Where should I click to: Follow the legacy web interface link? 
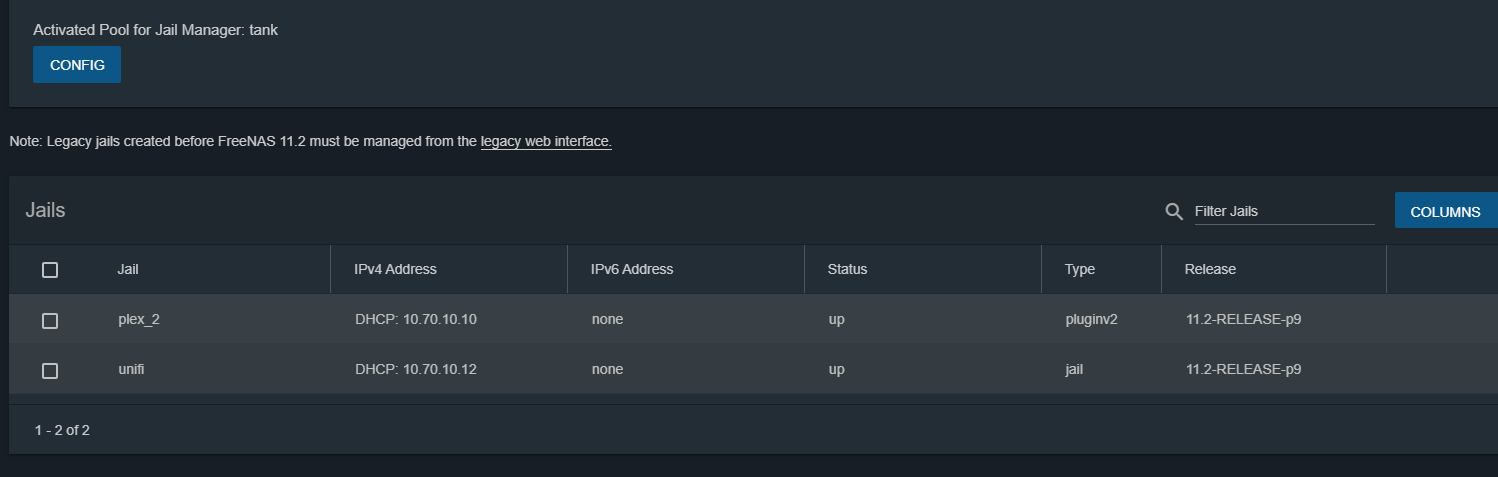pyautogui.click(x=546, y=142)
